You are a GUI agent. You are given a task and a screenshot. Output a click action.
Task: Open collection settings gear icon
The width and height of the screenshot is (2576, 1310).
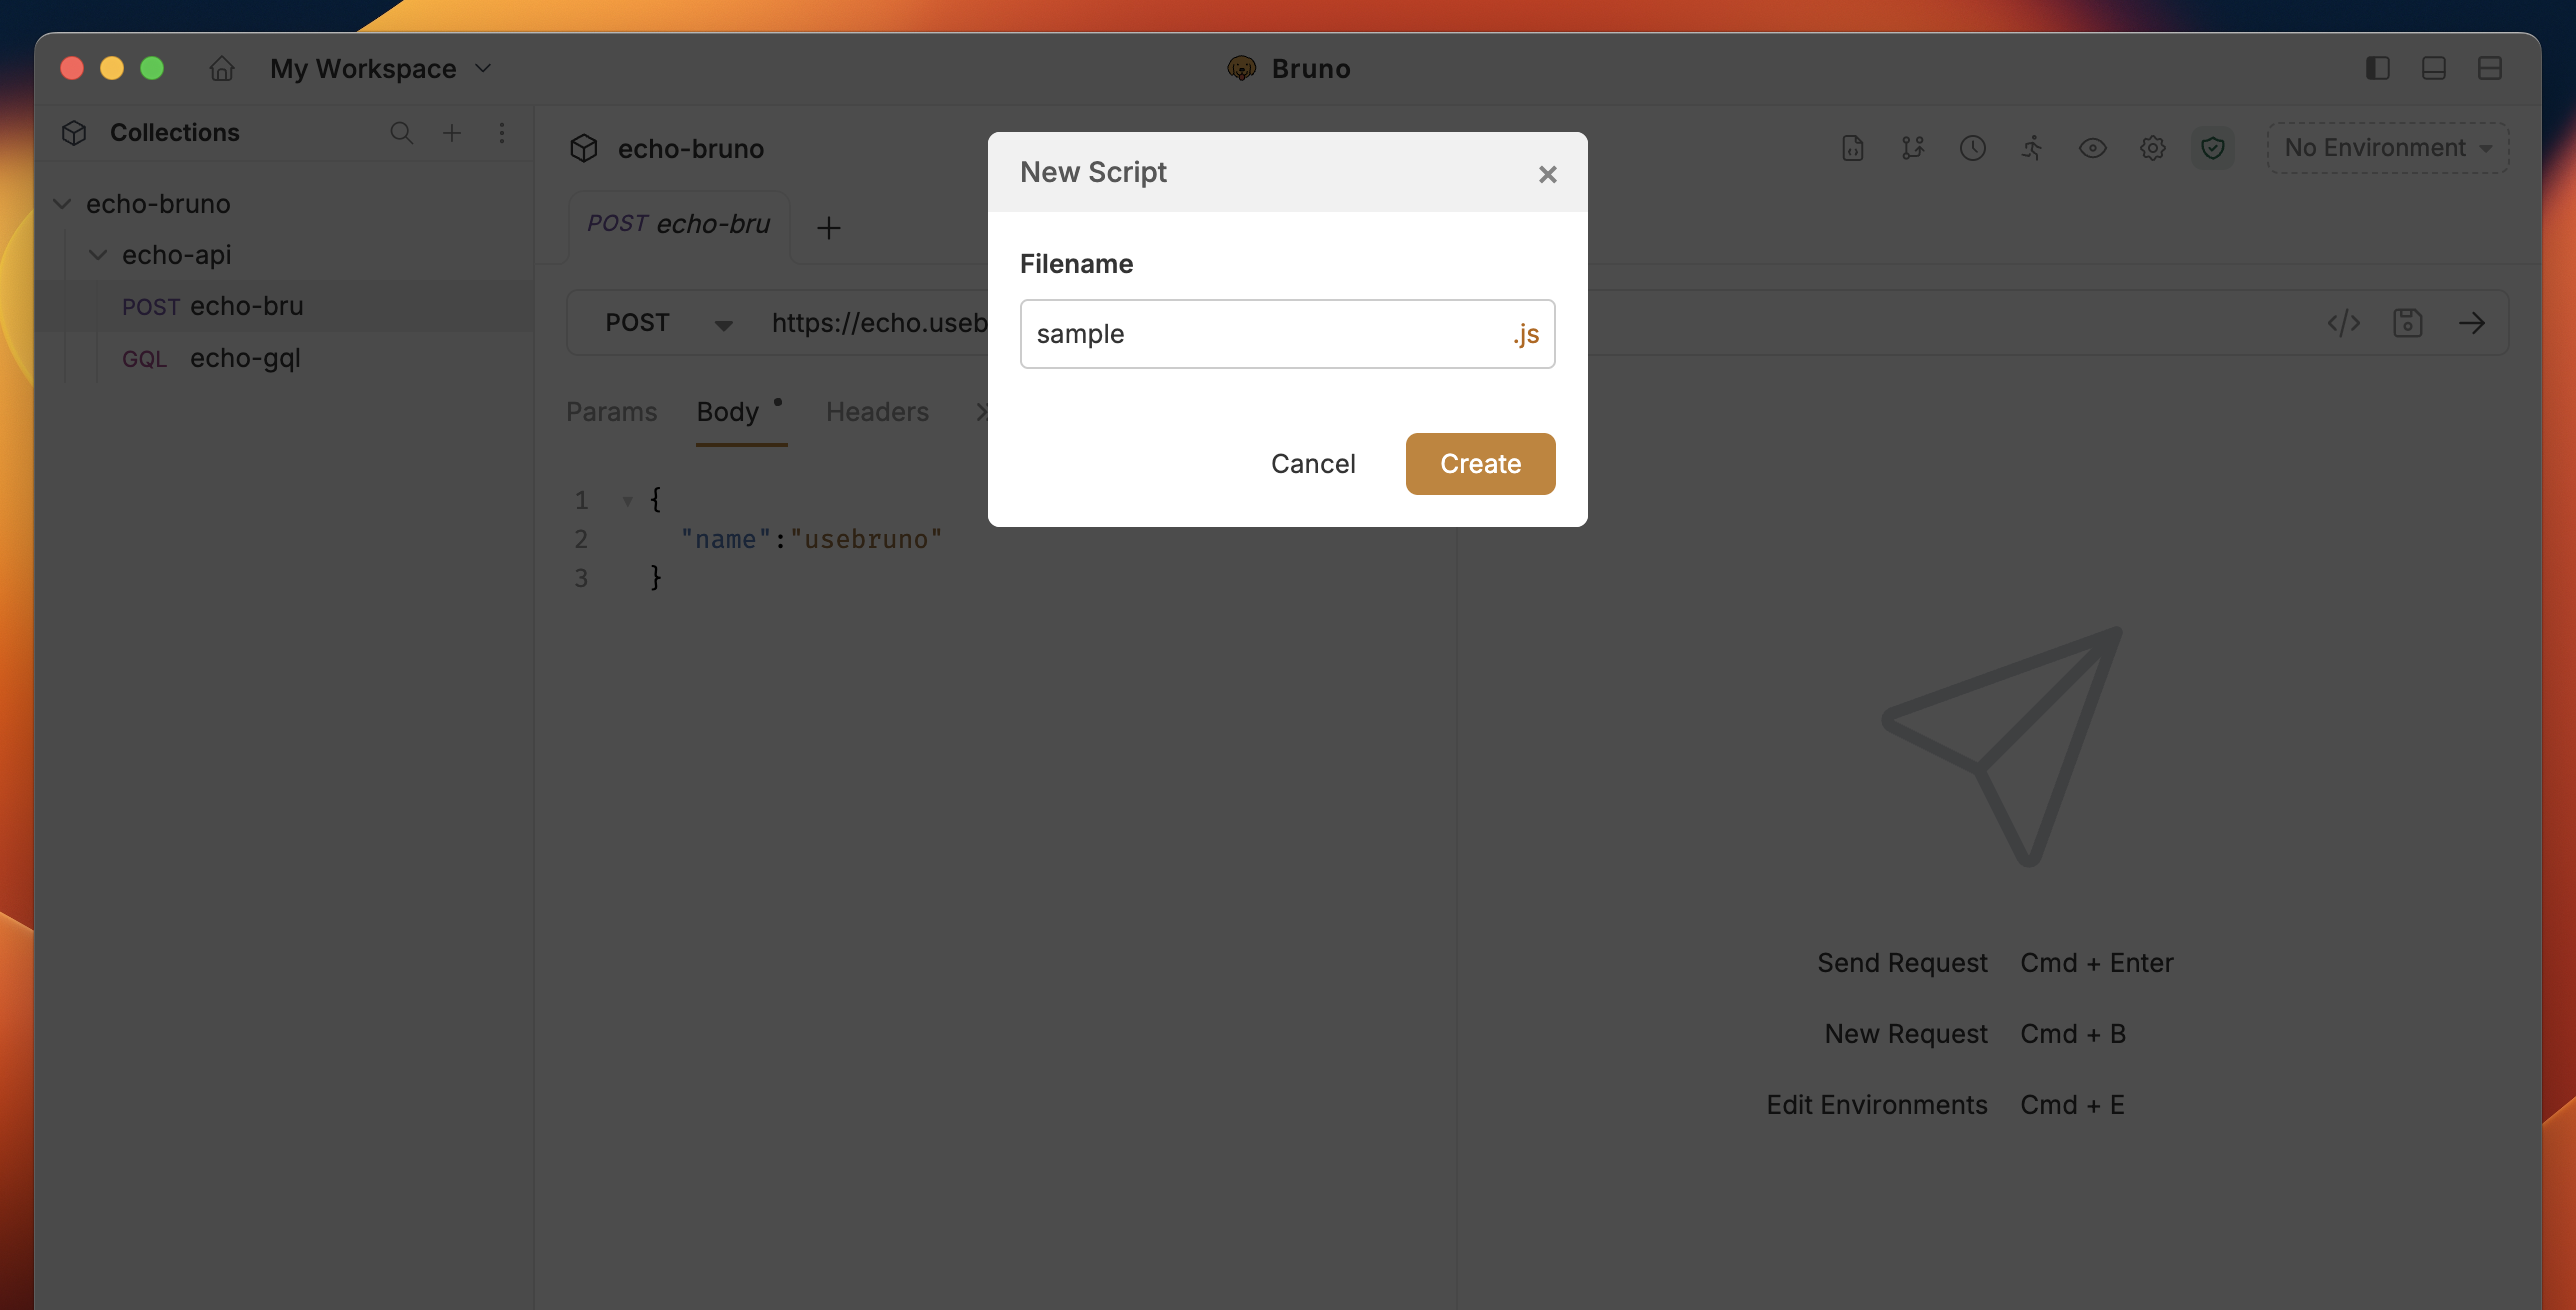2152,148
